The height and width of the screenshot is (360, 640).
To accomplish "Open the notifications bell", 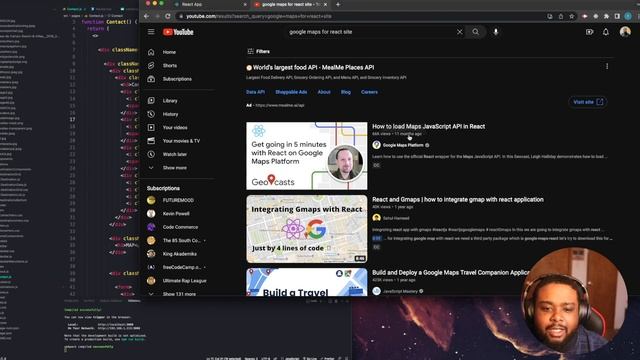I will 606,32.
